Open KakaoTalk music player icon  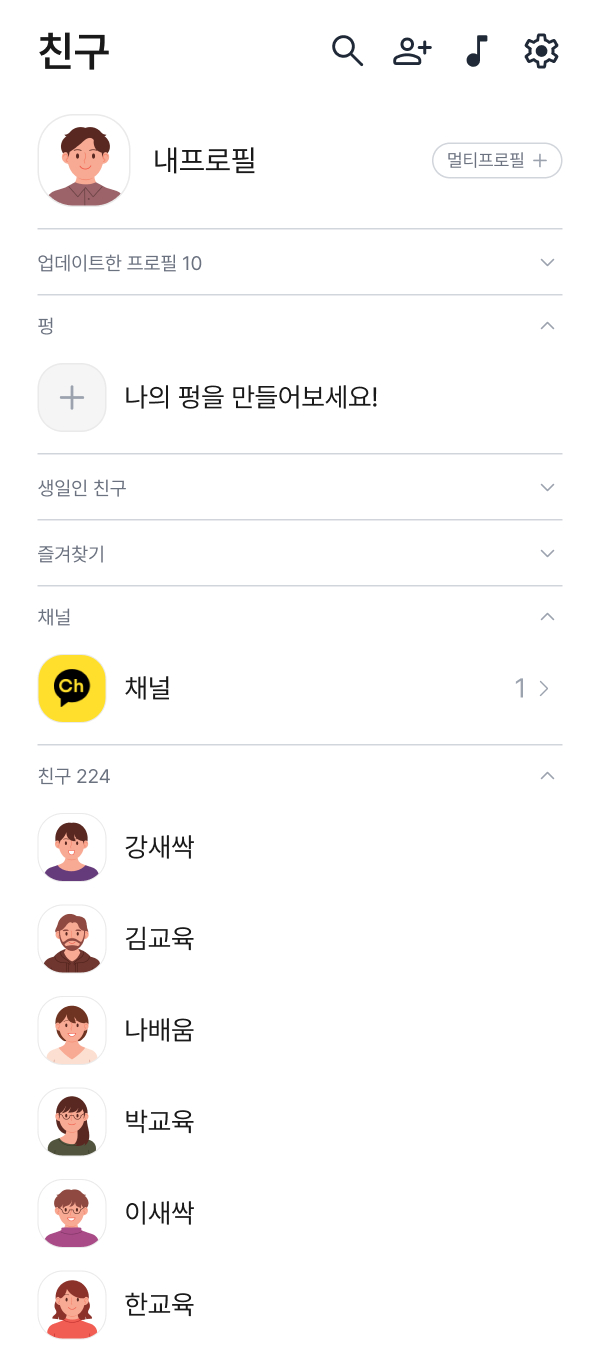pyautogui.click(x=476, y=51)
